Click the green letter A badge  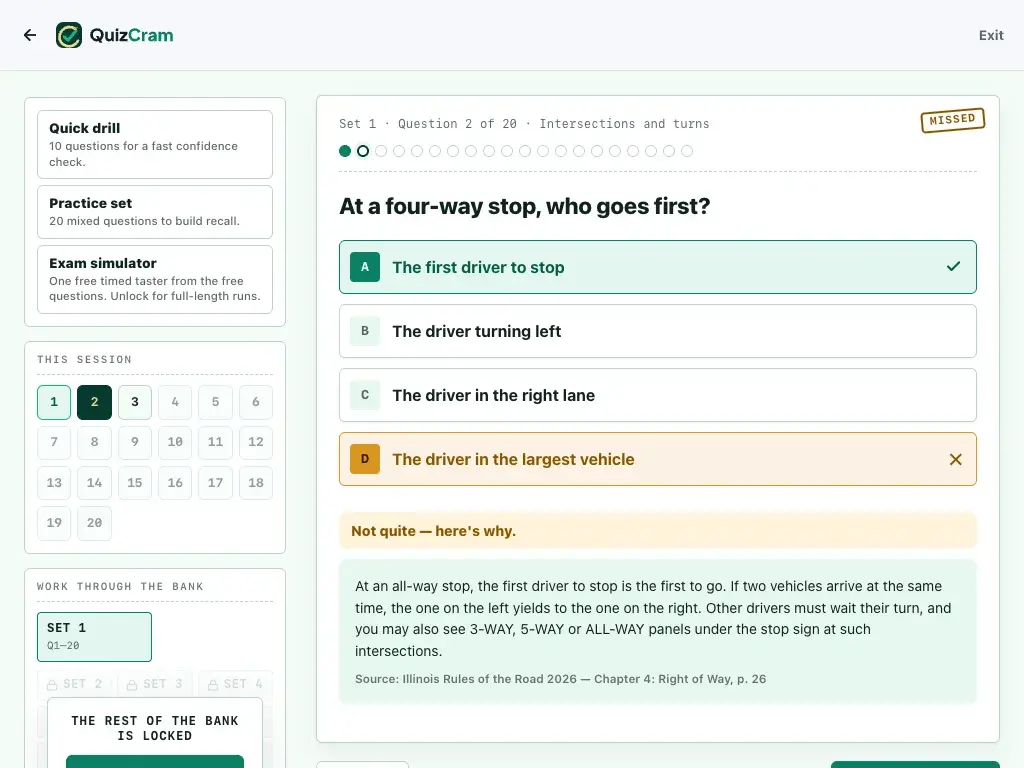point(365,266)
